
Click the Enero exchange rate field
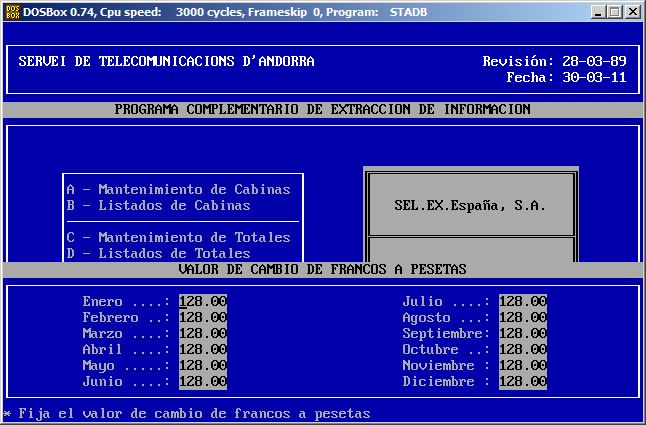tap(203, 301)
